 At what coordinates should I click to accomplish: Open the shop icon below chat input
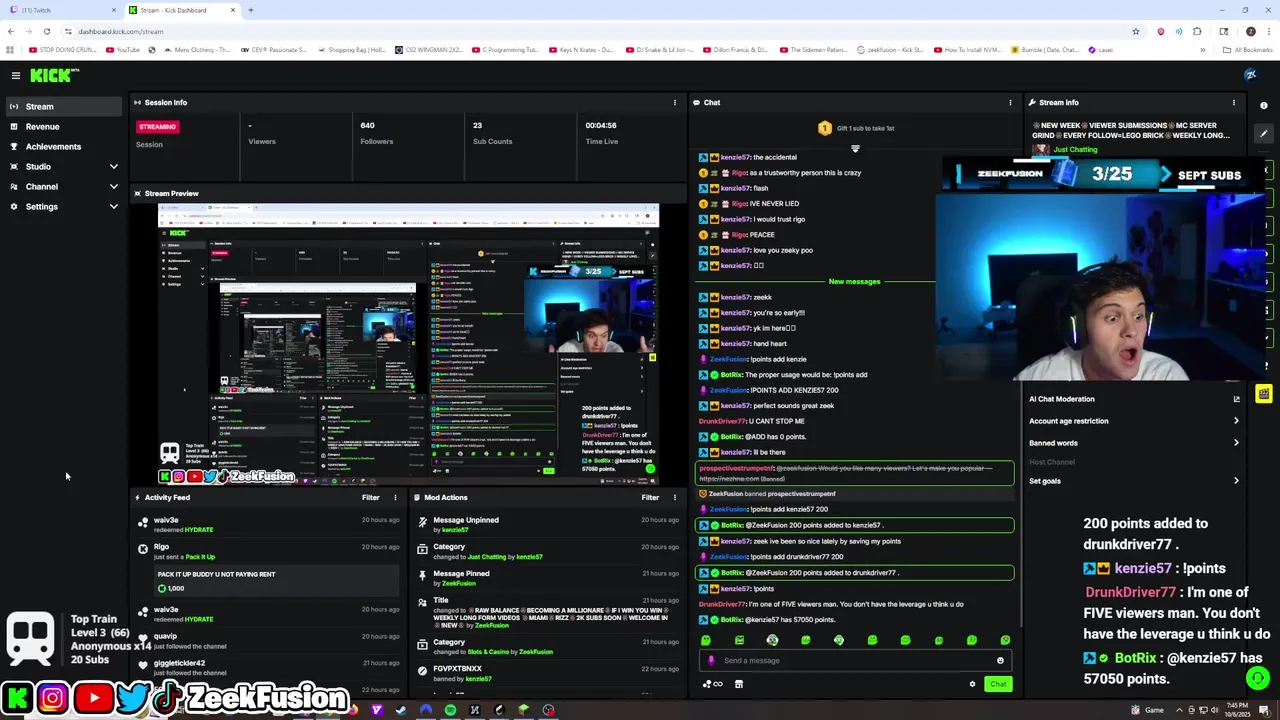coord(739,684)
